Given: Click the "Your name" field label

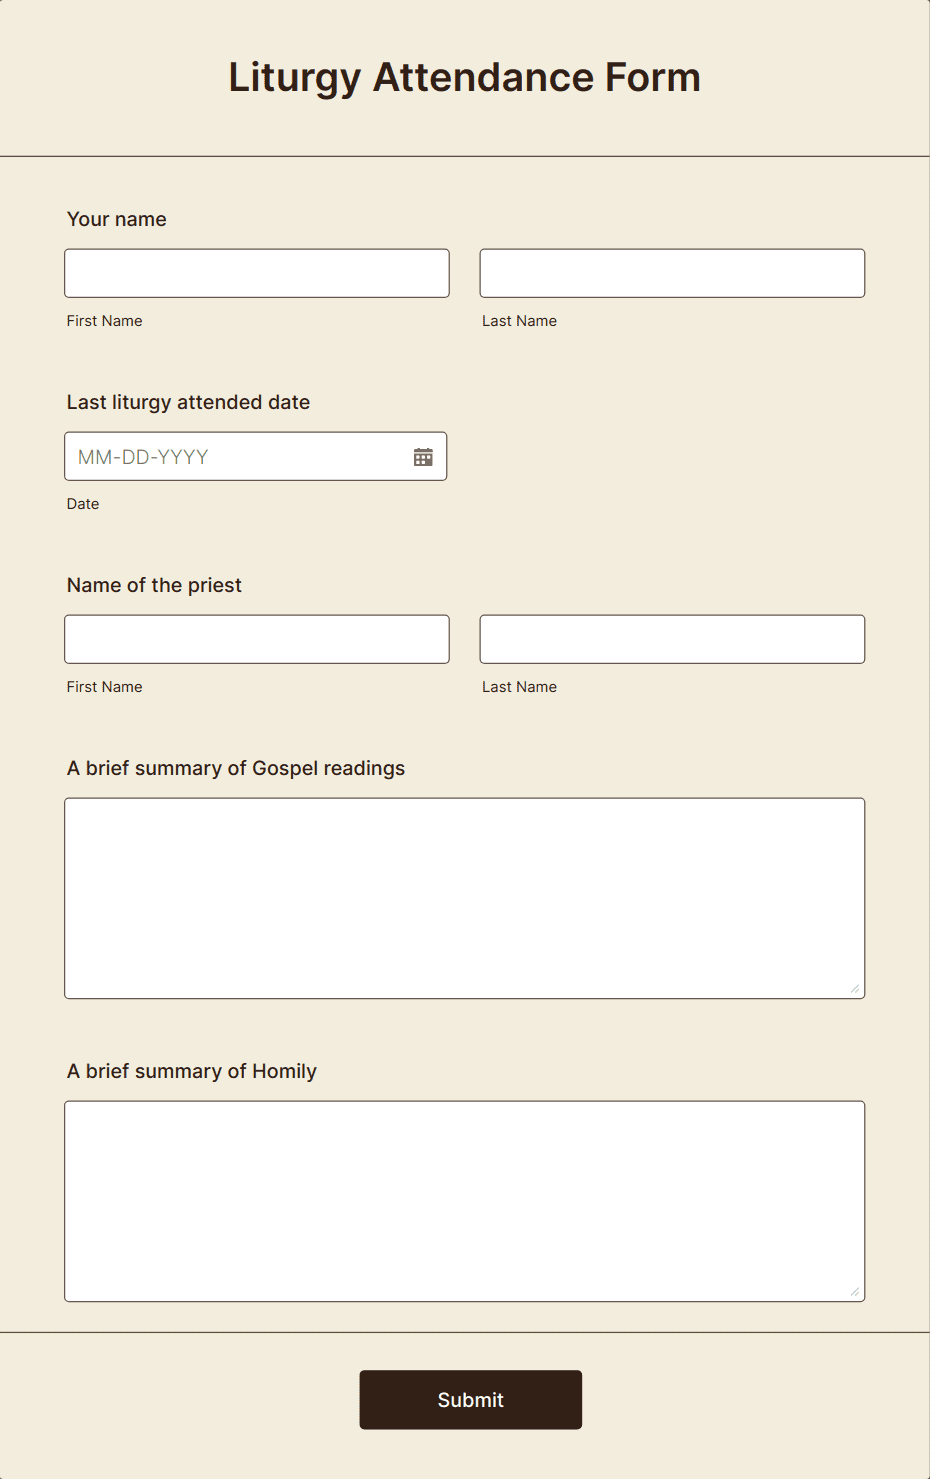Looking at the screenshot, I should pyautogui.click(x=117, y=219).
